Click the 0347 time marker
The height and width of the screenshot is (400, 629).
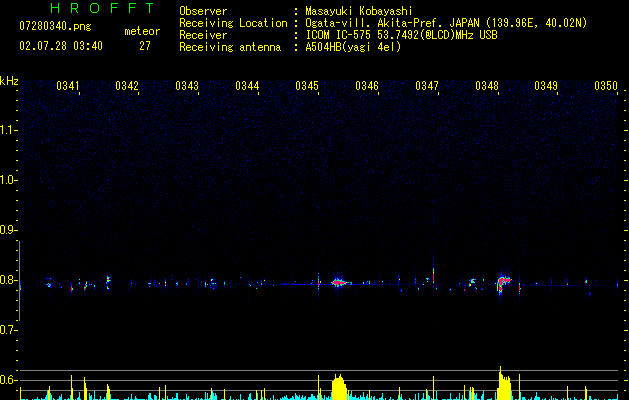click(427, 86)
